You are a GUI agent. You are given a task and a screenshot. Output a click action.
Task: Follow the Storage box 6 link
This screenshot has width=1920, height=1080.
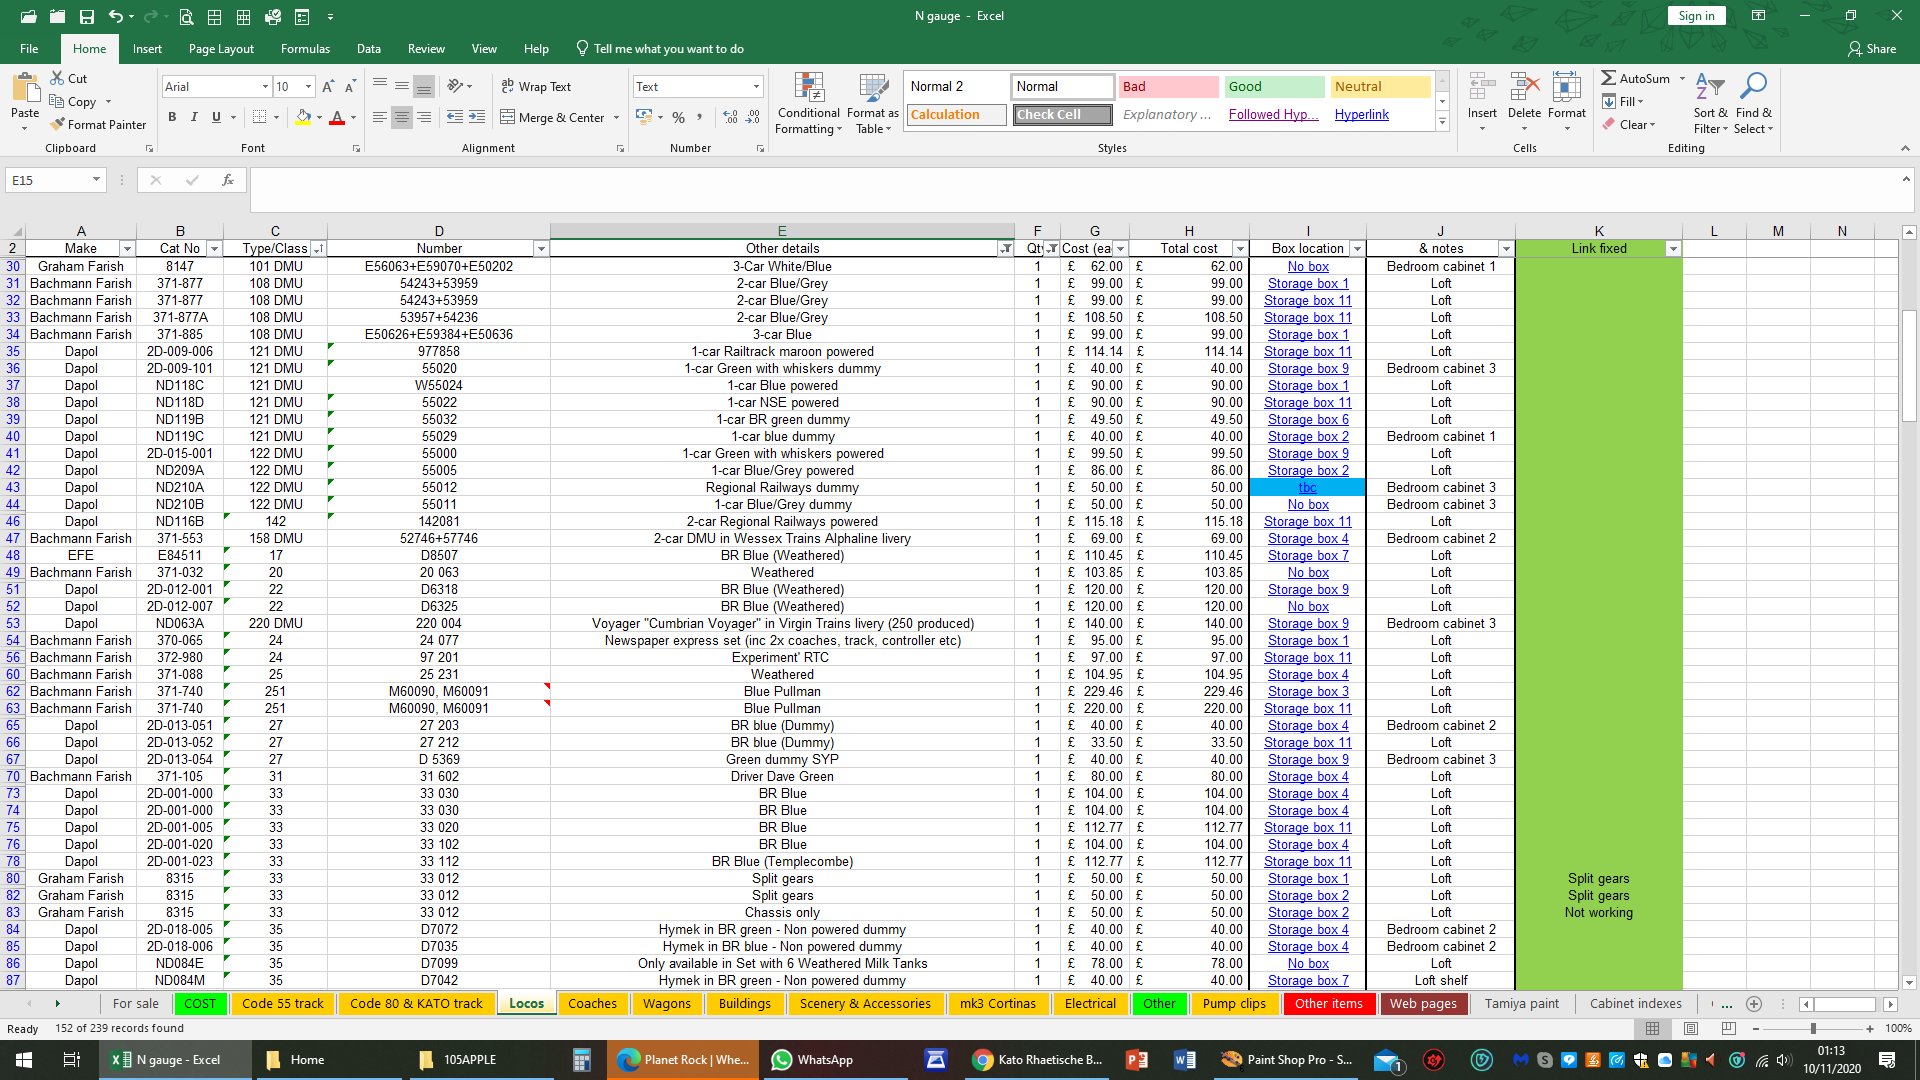[1307, 419]
